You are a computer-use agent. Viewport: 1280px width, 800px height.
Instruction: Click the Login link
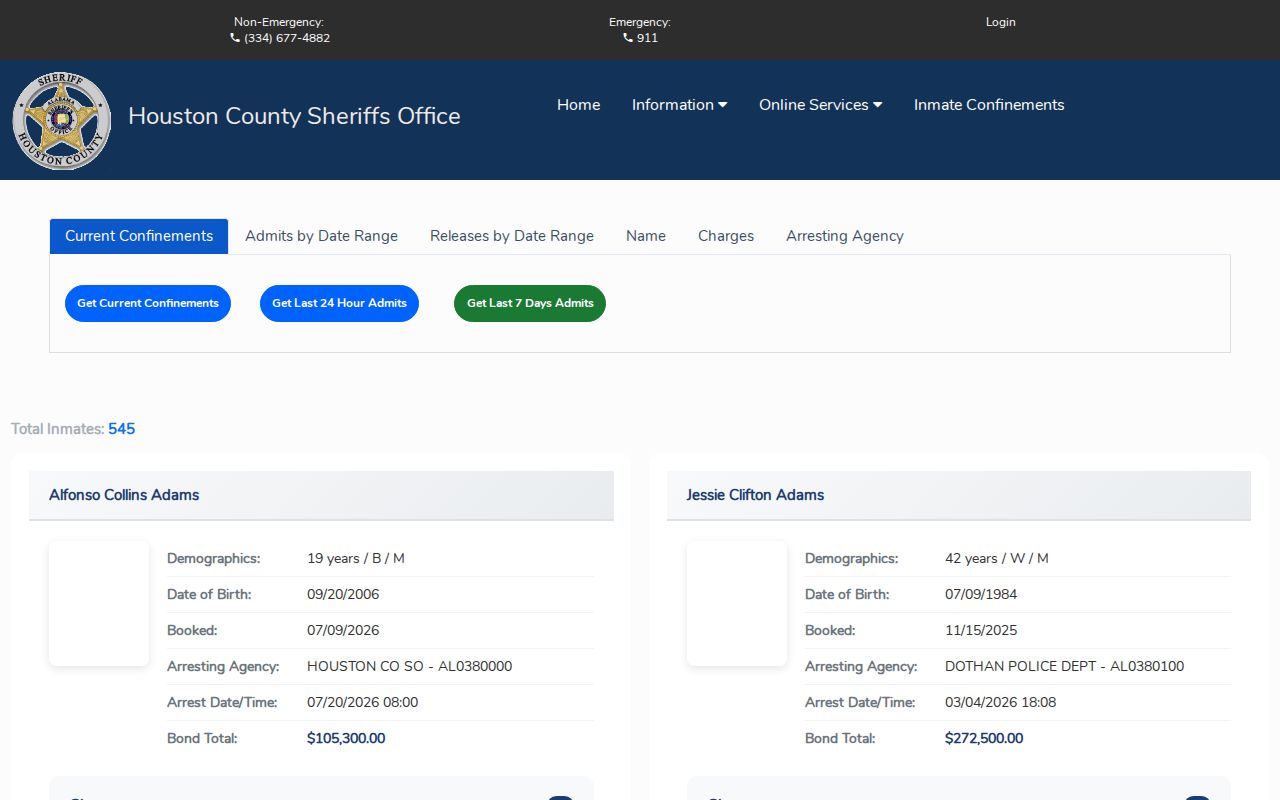pyautogui.click(x=1001, y=22)
